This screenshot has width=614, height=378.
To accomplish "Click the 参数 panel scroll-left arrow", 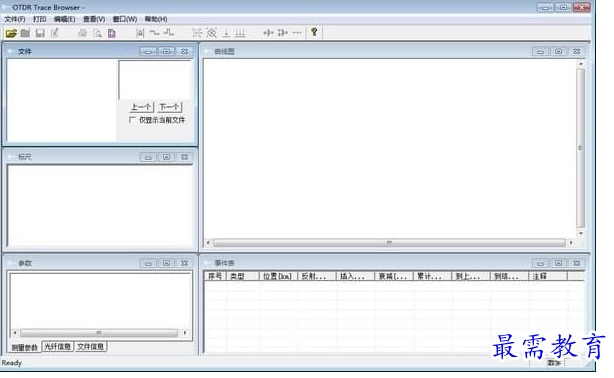I will click(15, 333).
